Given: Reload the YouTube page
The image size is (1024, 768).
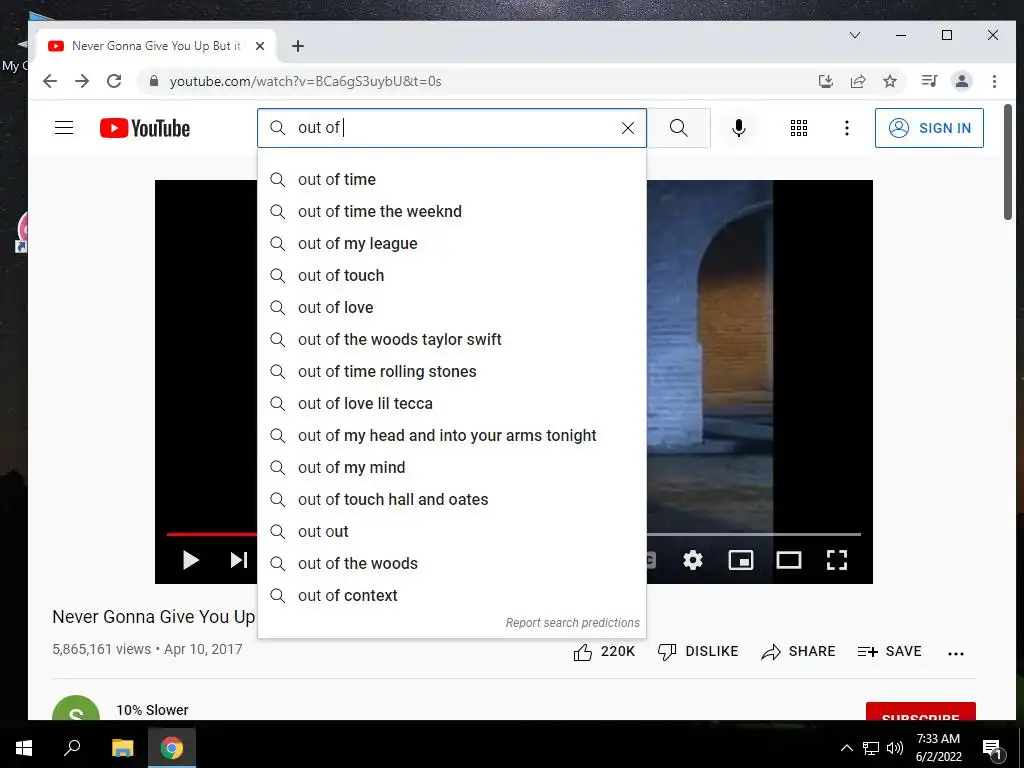Looking at the screenshot, I should click(114, 81).
